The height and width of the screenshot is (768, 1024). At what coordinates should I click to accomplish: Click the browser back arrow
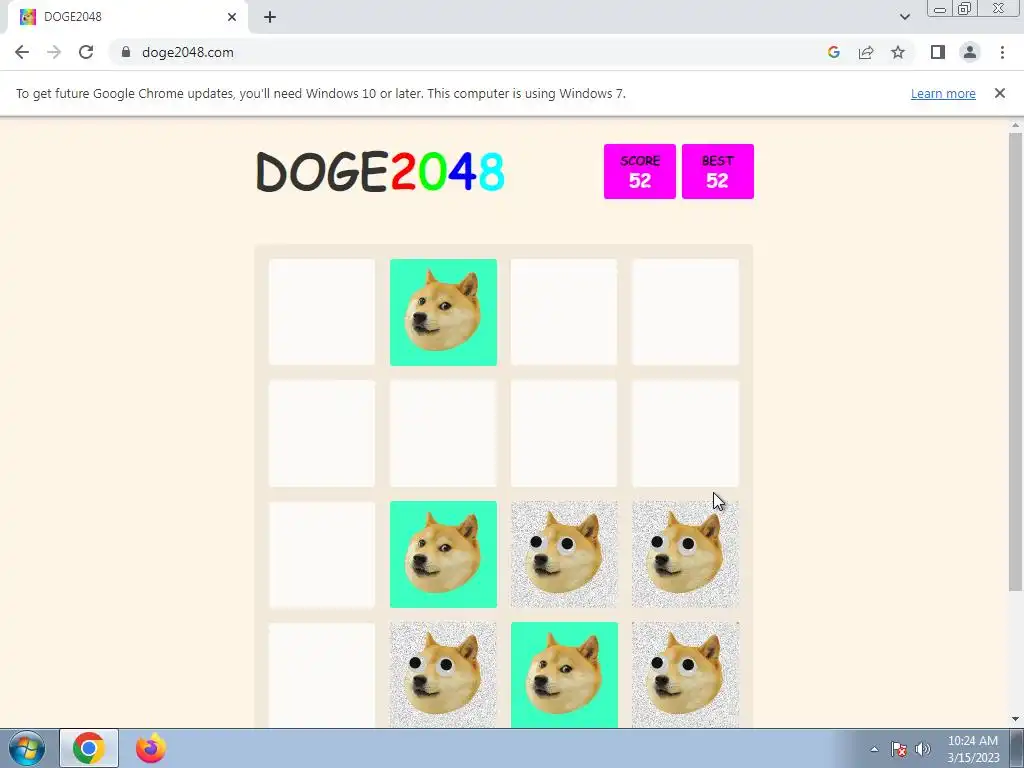coord(22,52)
